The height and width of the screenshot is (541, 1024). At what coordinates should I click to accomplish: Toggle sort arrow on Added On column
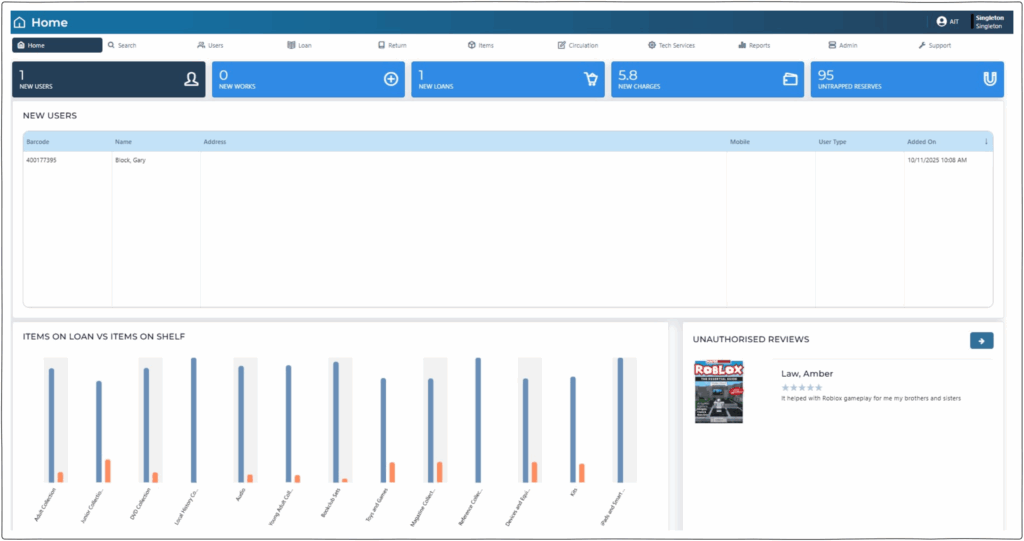point(986,142)
